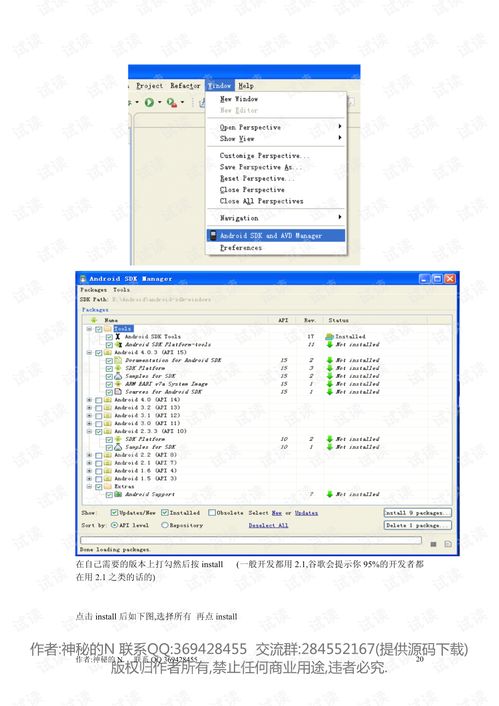Expand the Android 2.2 (API 8) node
Viewport: 499px width, 706px height.
(x=89, y=455)
